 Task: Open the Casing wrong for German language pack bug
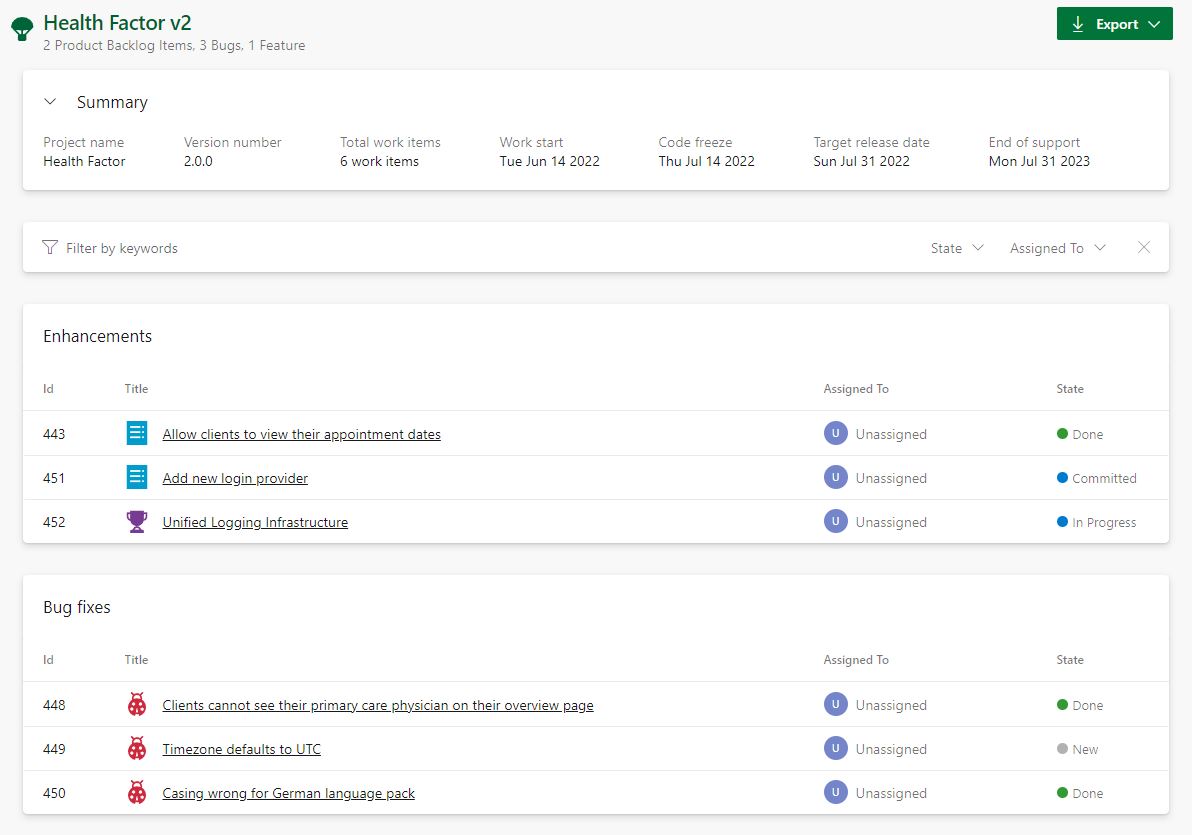[x=288, y=792]
